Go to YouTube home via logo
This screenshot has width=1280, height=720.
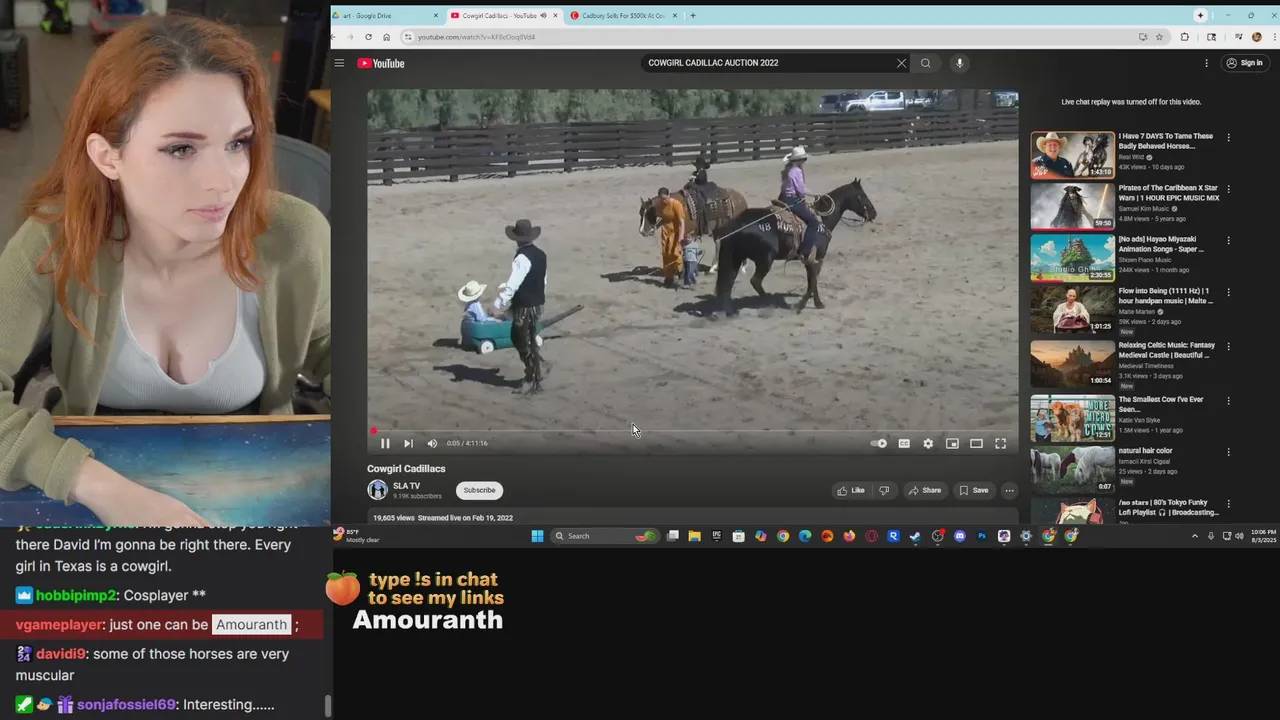[x=381, y=63]
